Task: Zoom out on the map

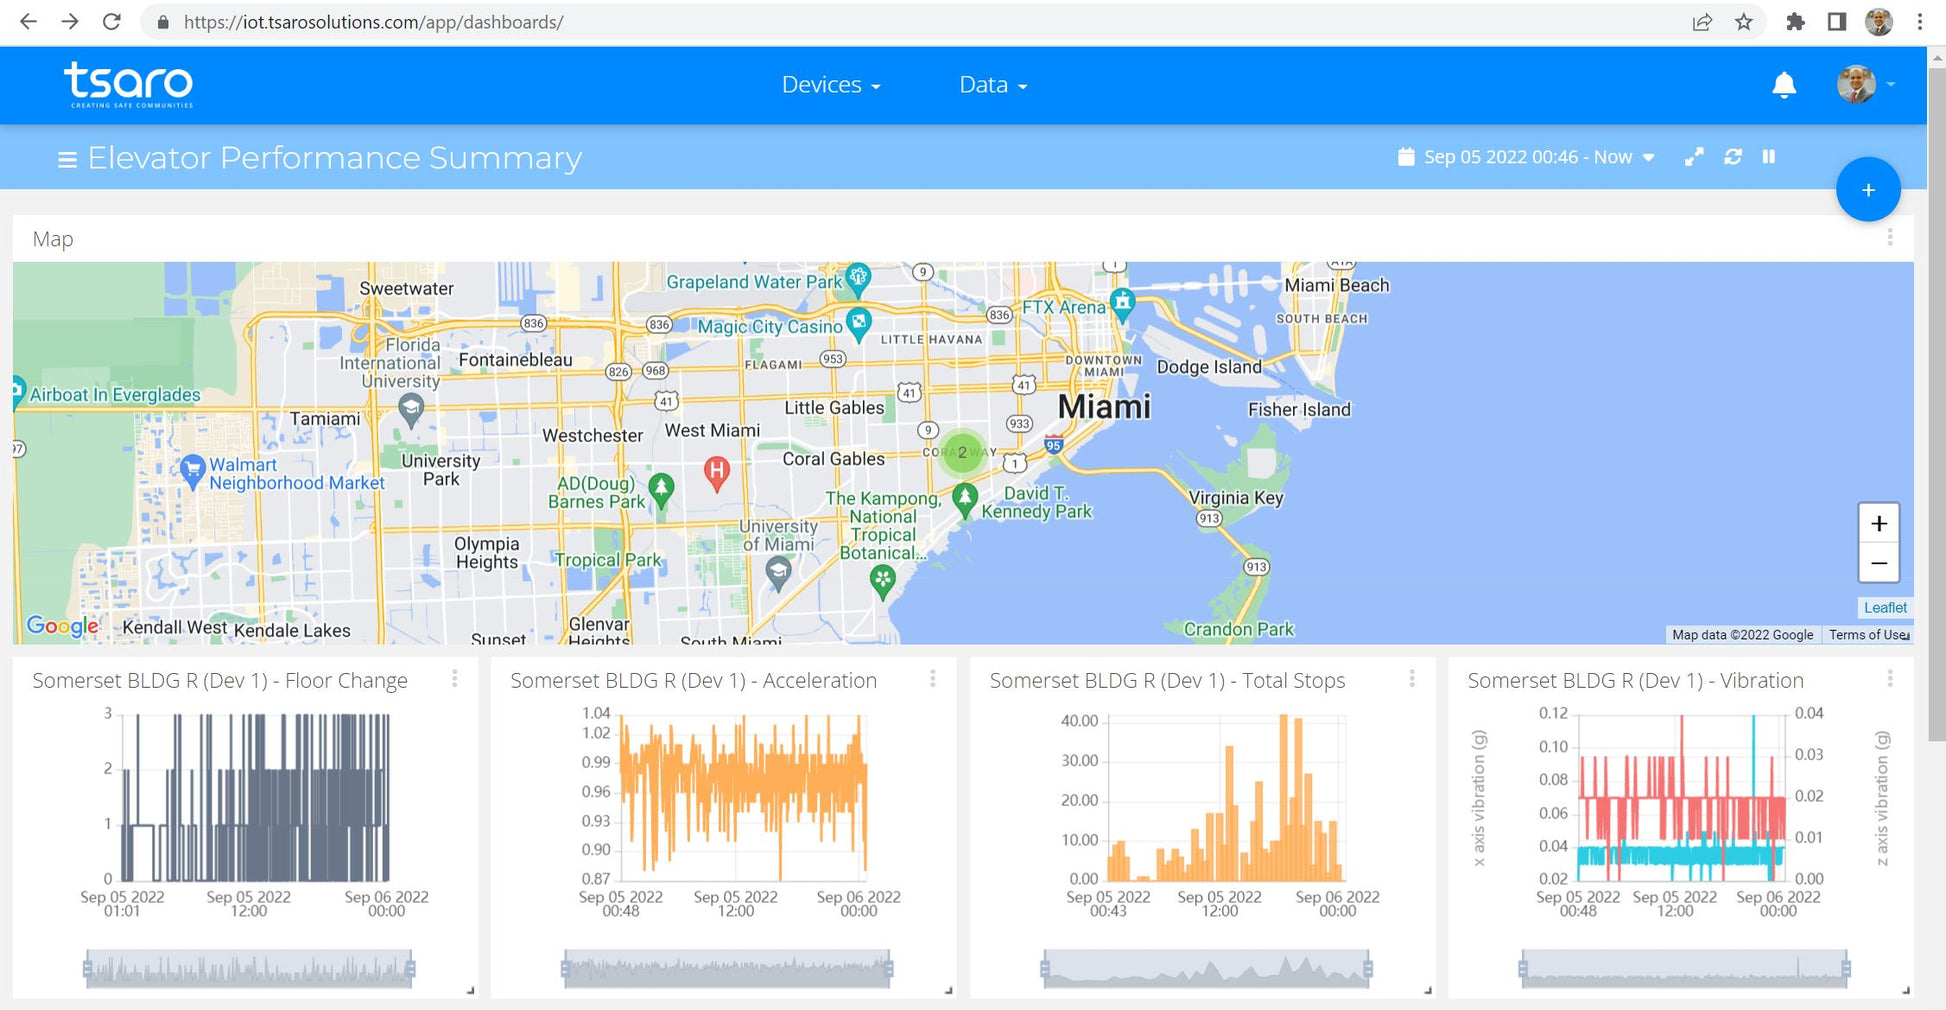Action: pyautogui.click(x=1878, y=563)
